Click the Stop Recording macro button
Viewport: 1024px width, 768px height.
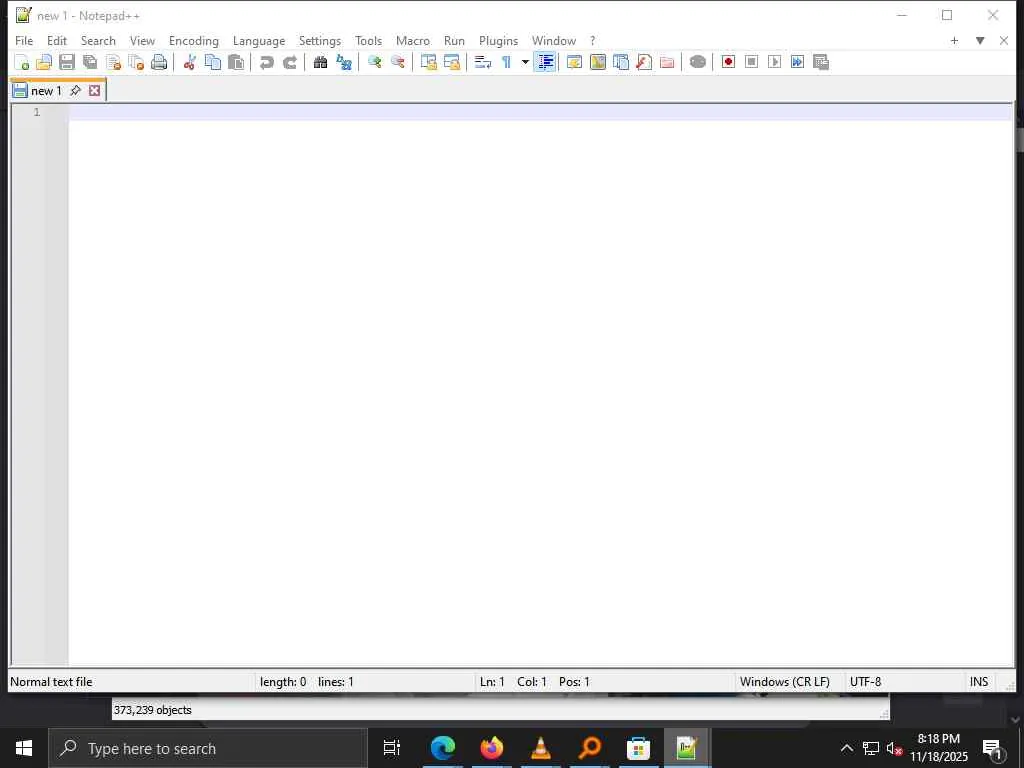[752, 62]
